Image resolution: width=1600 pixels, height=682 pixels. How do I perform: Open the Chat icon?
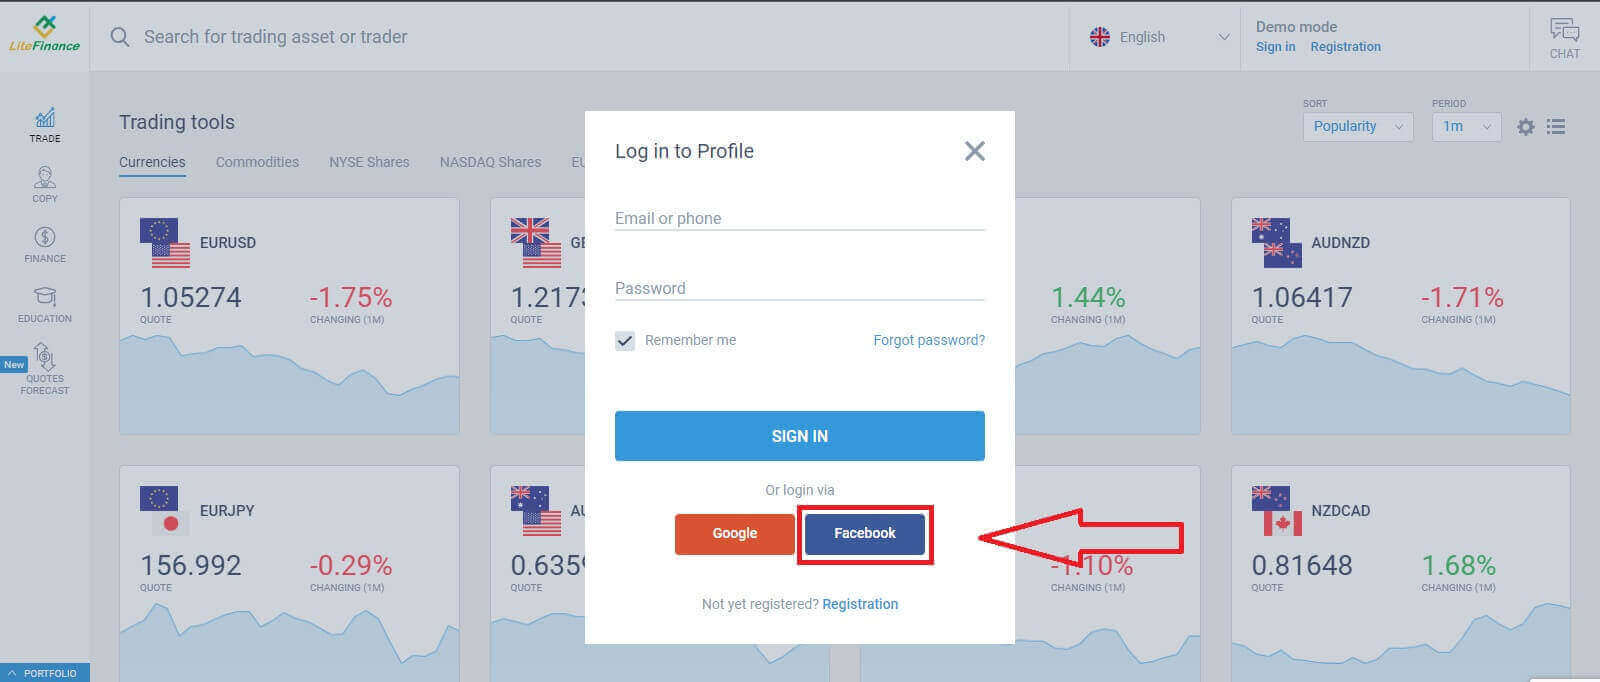(1564, 38)
